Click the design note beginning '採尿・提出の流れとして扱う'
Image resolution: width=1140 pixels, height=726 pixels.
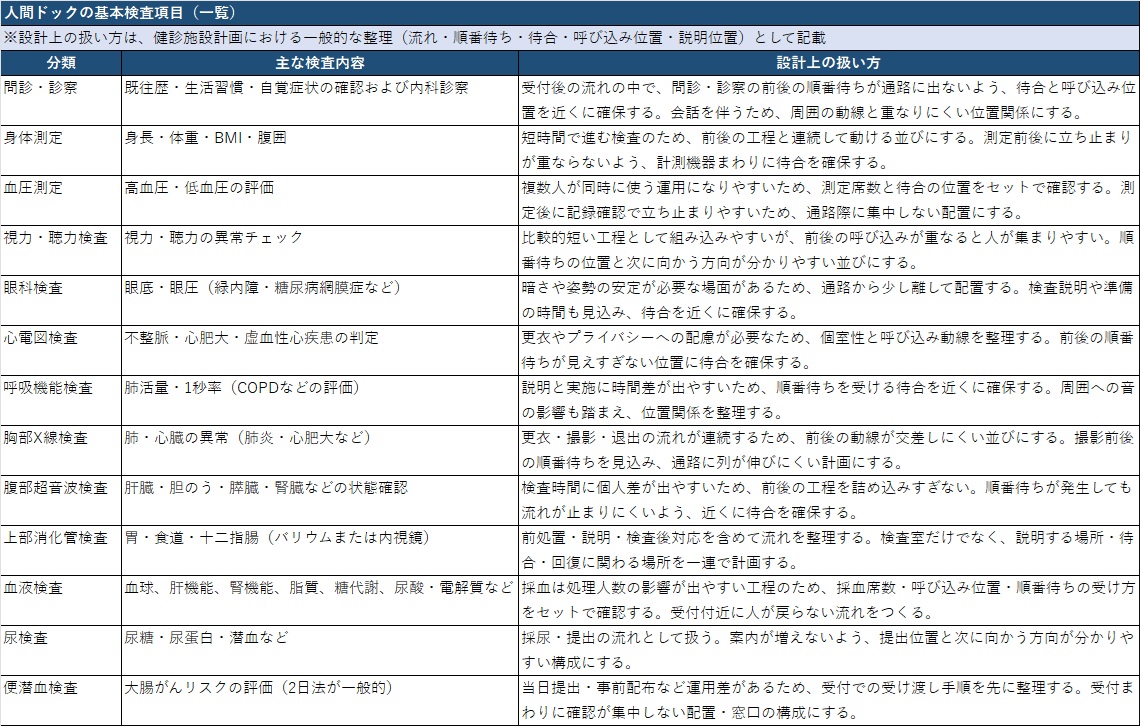click(827, 649)
